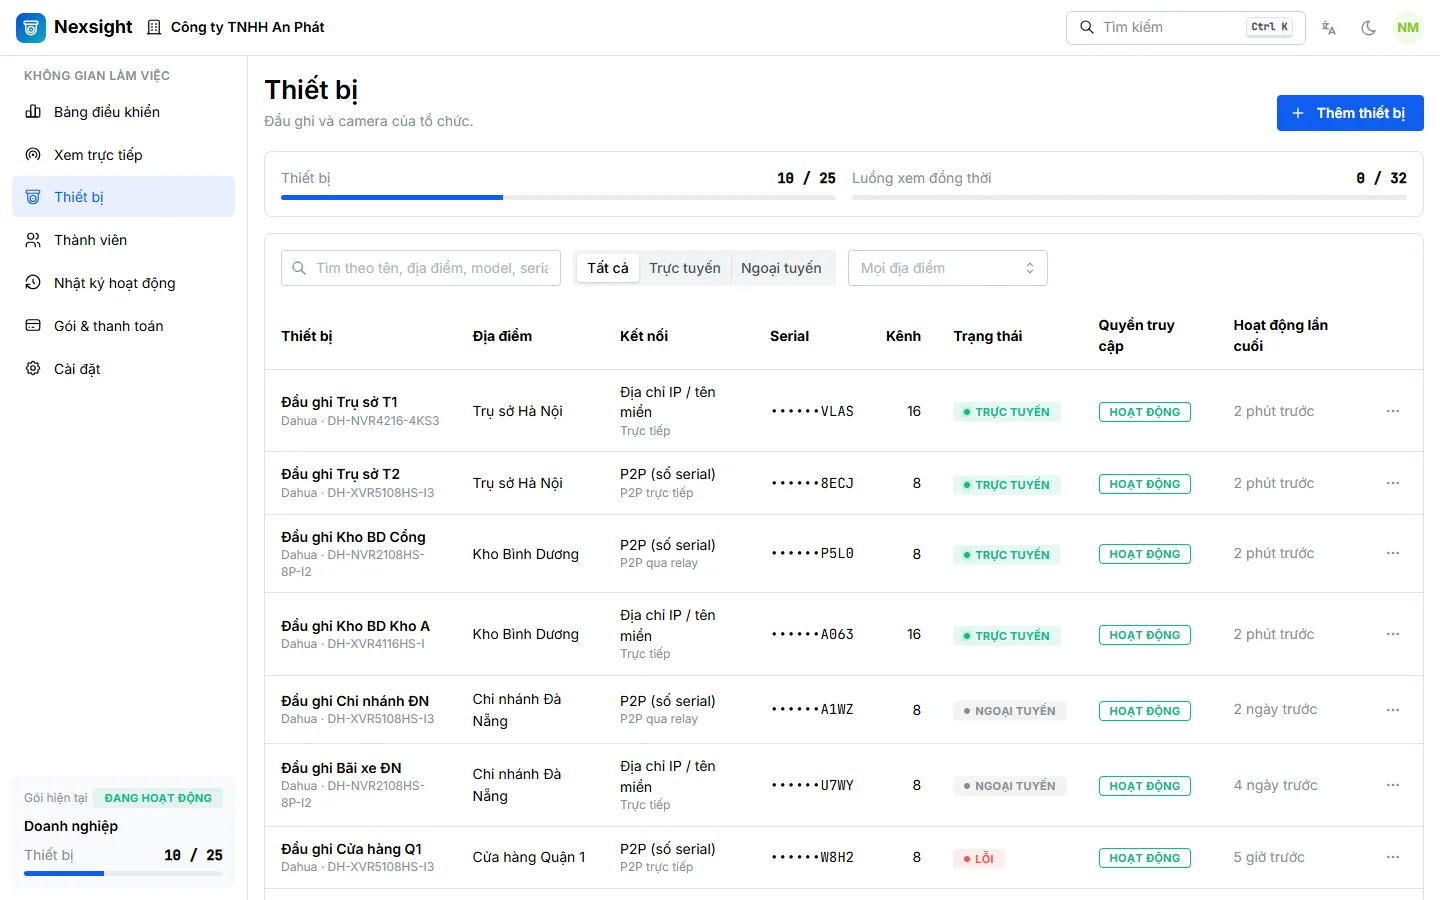Select Thiết bị in the sidebar
The width and height of the screenshot is (1440, 900).
tap(123, 197)
